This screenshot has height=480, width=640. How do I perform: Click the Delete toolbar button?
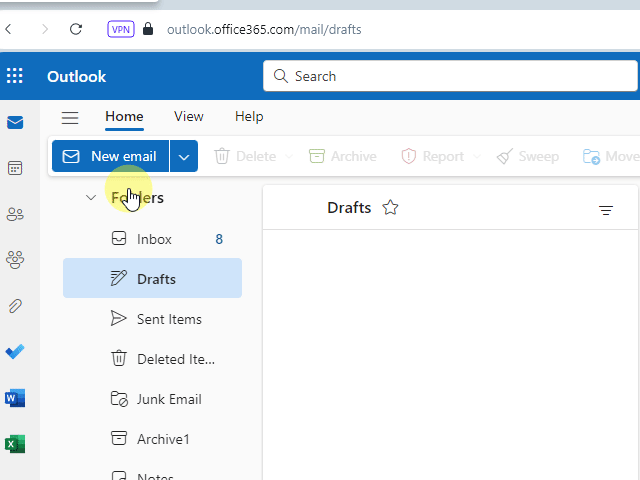[x=245, y=156]
